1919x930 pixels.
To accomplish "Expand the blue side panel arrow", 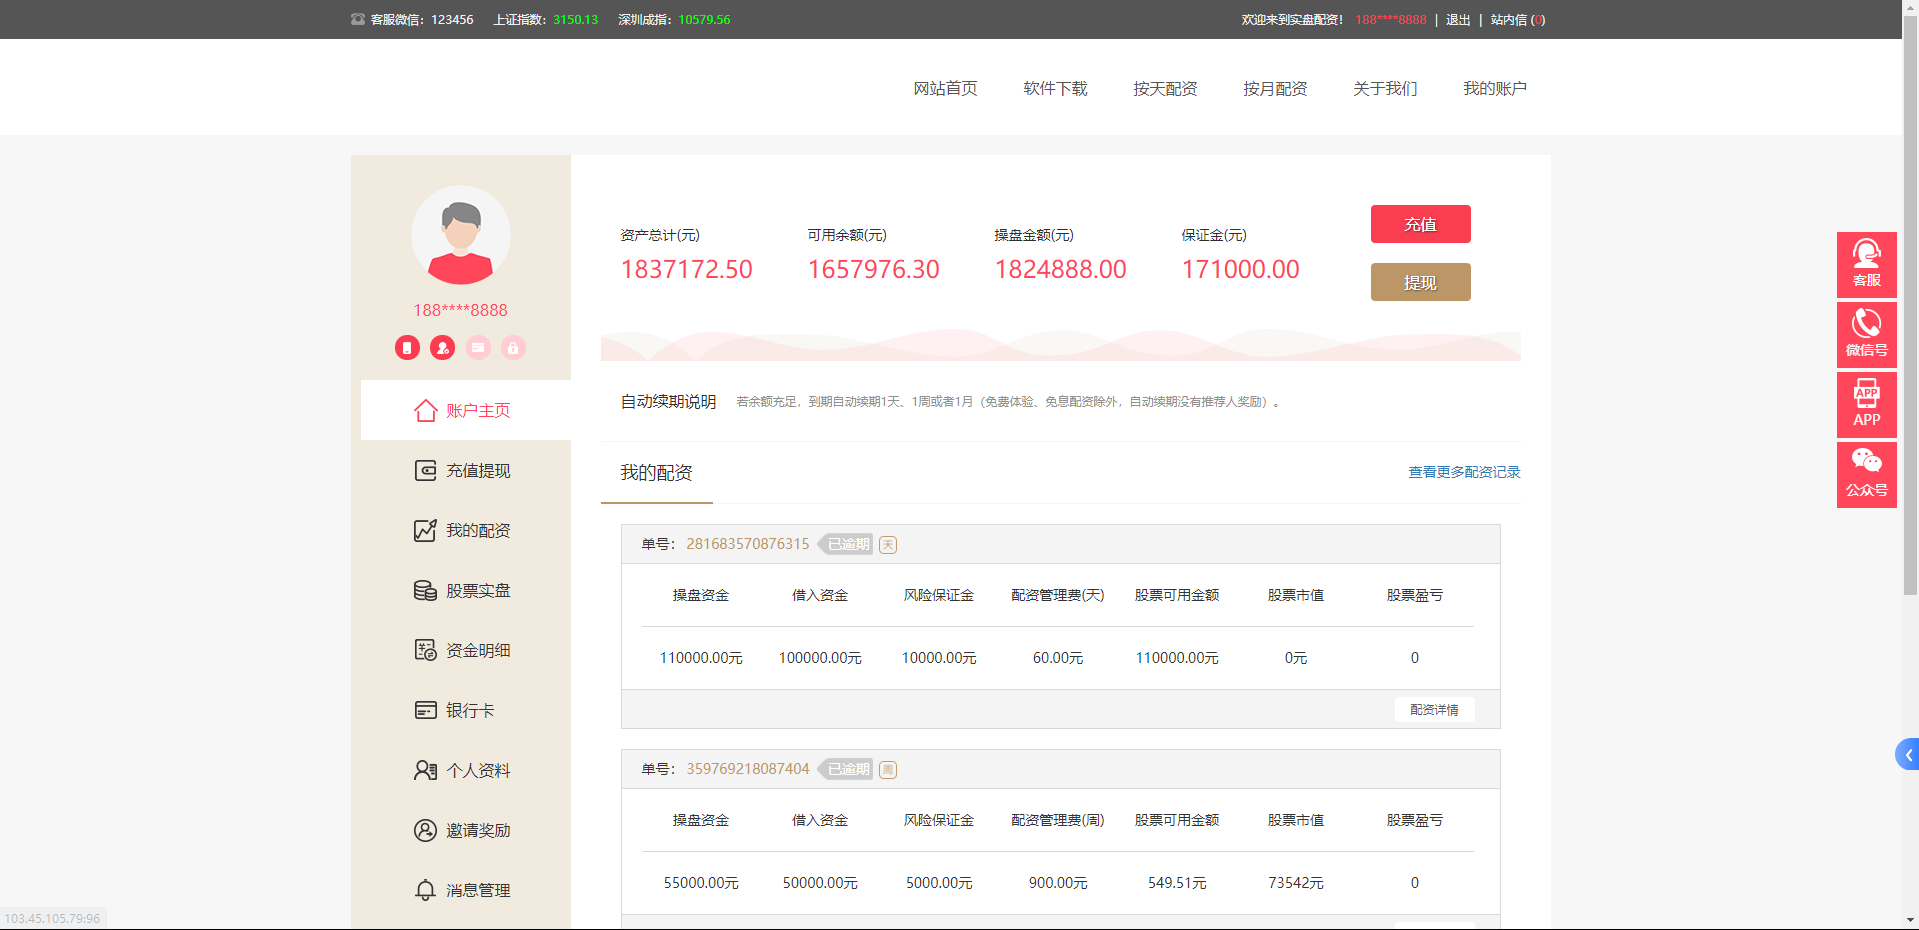I will click(x=1908, y=755).
